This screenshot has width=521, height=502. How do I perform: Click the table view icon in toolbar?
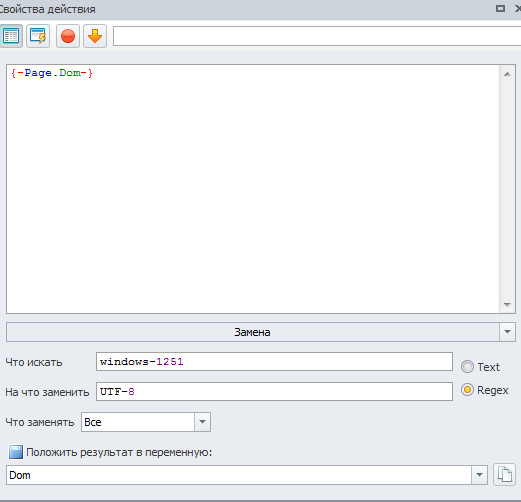point(11,36)
